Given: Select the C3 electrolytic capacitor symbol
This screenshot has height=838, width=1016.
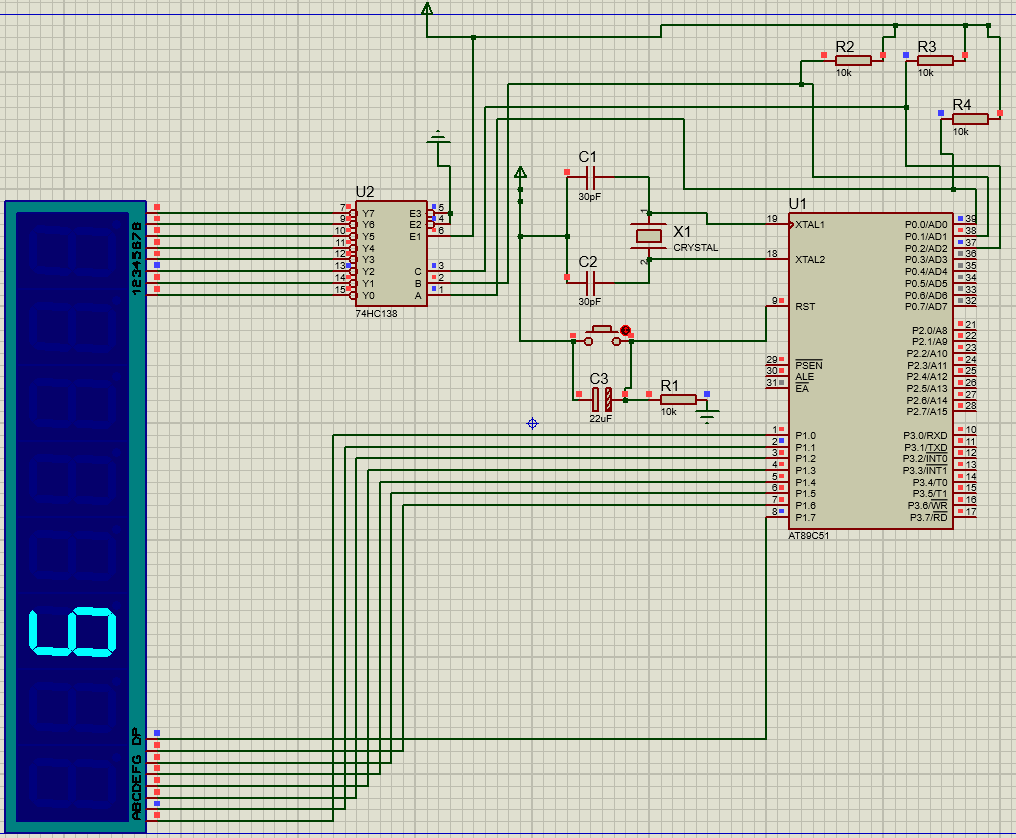Looking at the screenshot, I should (x=601, y=399).
